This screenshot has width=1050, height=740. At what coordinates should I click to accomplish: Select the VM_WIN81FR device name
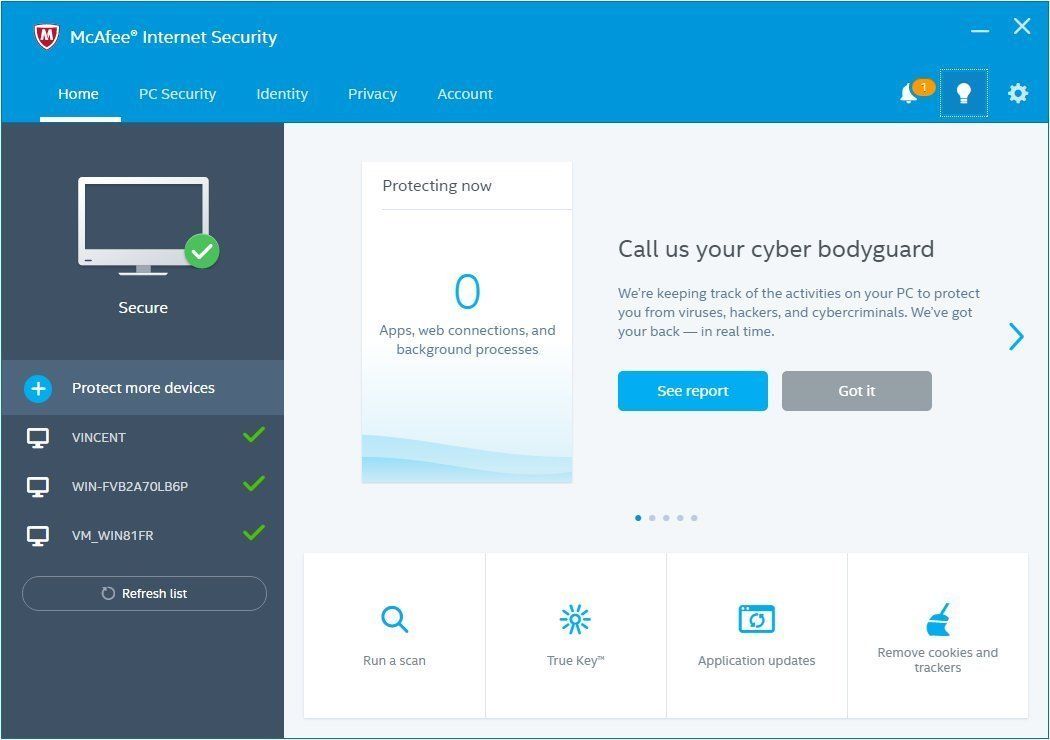click(112, 536)
